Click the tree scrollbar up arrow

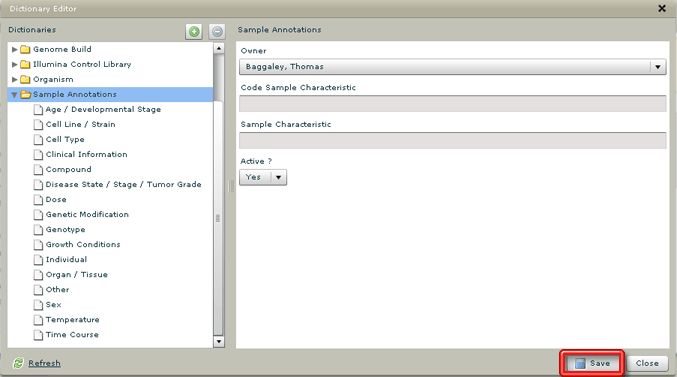(219, 48)
